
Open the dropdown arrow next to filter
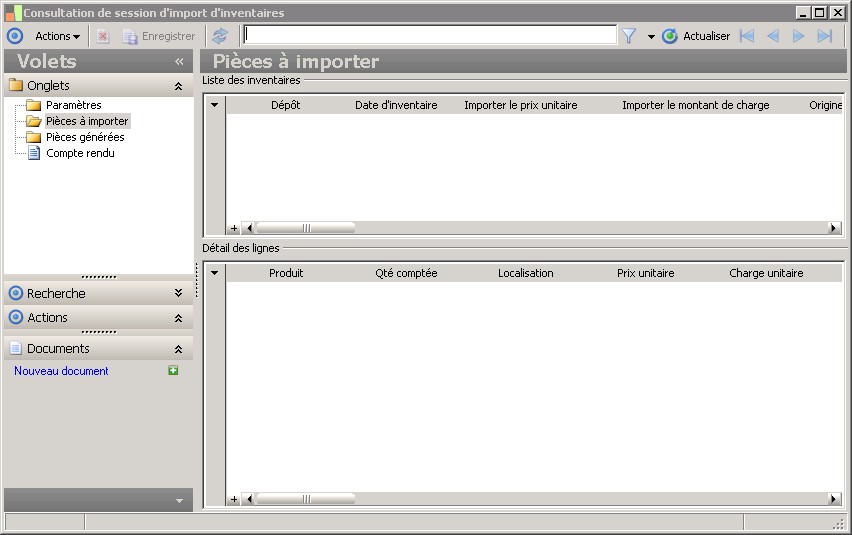pos(651,36)
